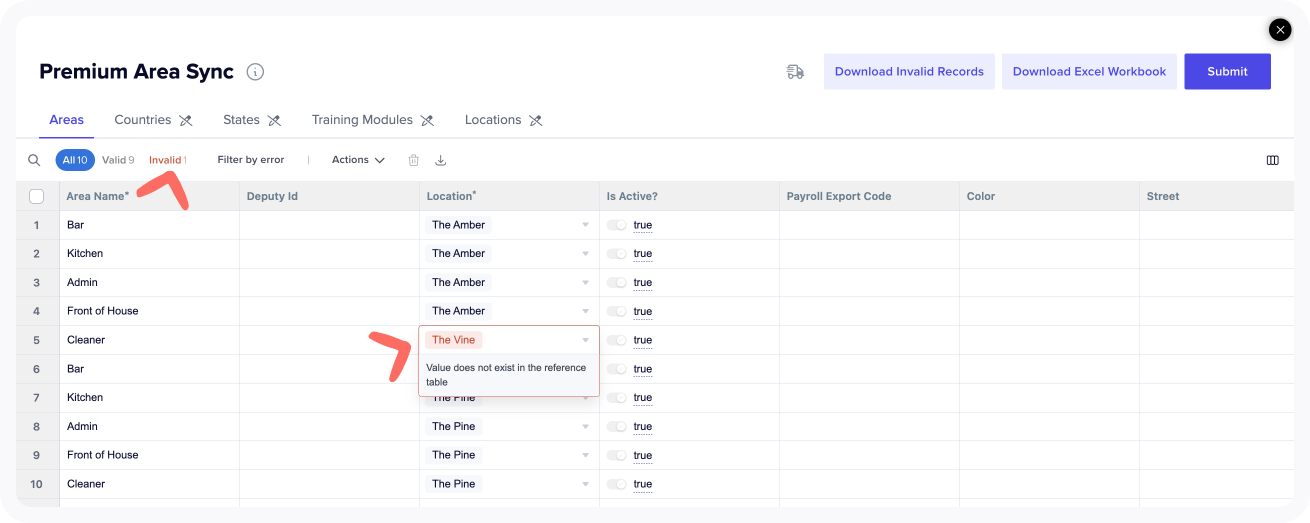1310x523 pixels.
Task: Switch to the Training Modules tab
Action: coord(362,120)
